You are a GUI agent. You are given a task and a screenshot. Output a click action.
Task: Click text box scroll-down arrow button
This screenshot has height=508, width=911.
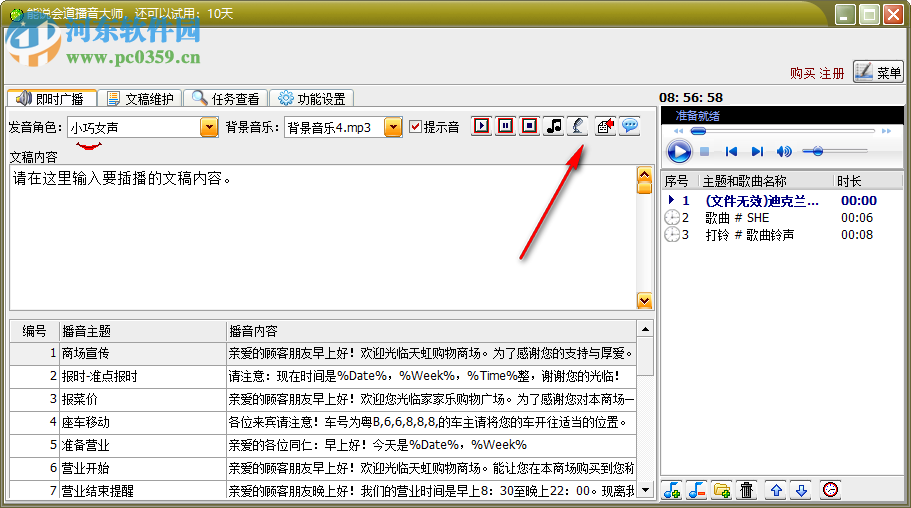point(644,300)
